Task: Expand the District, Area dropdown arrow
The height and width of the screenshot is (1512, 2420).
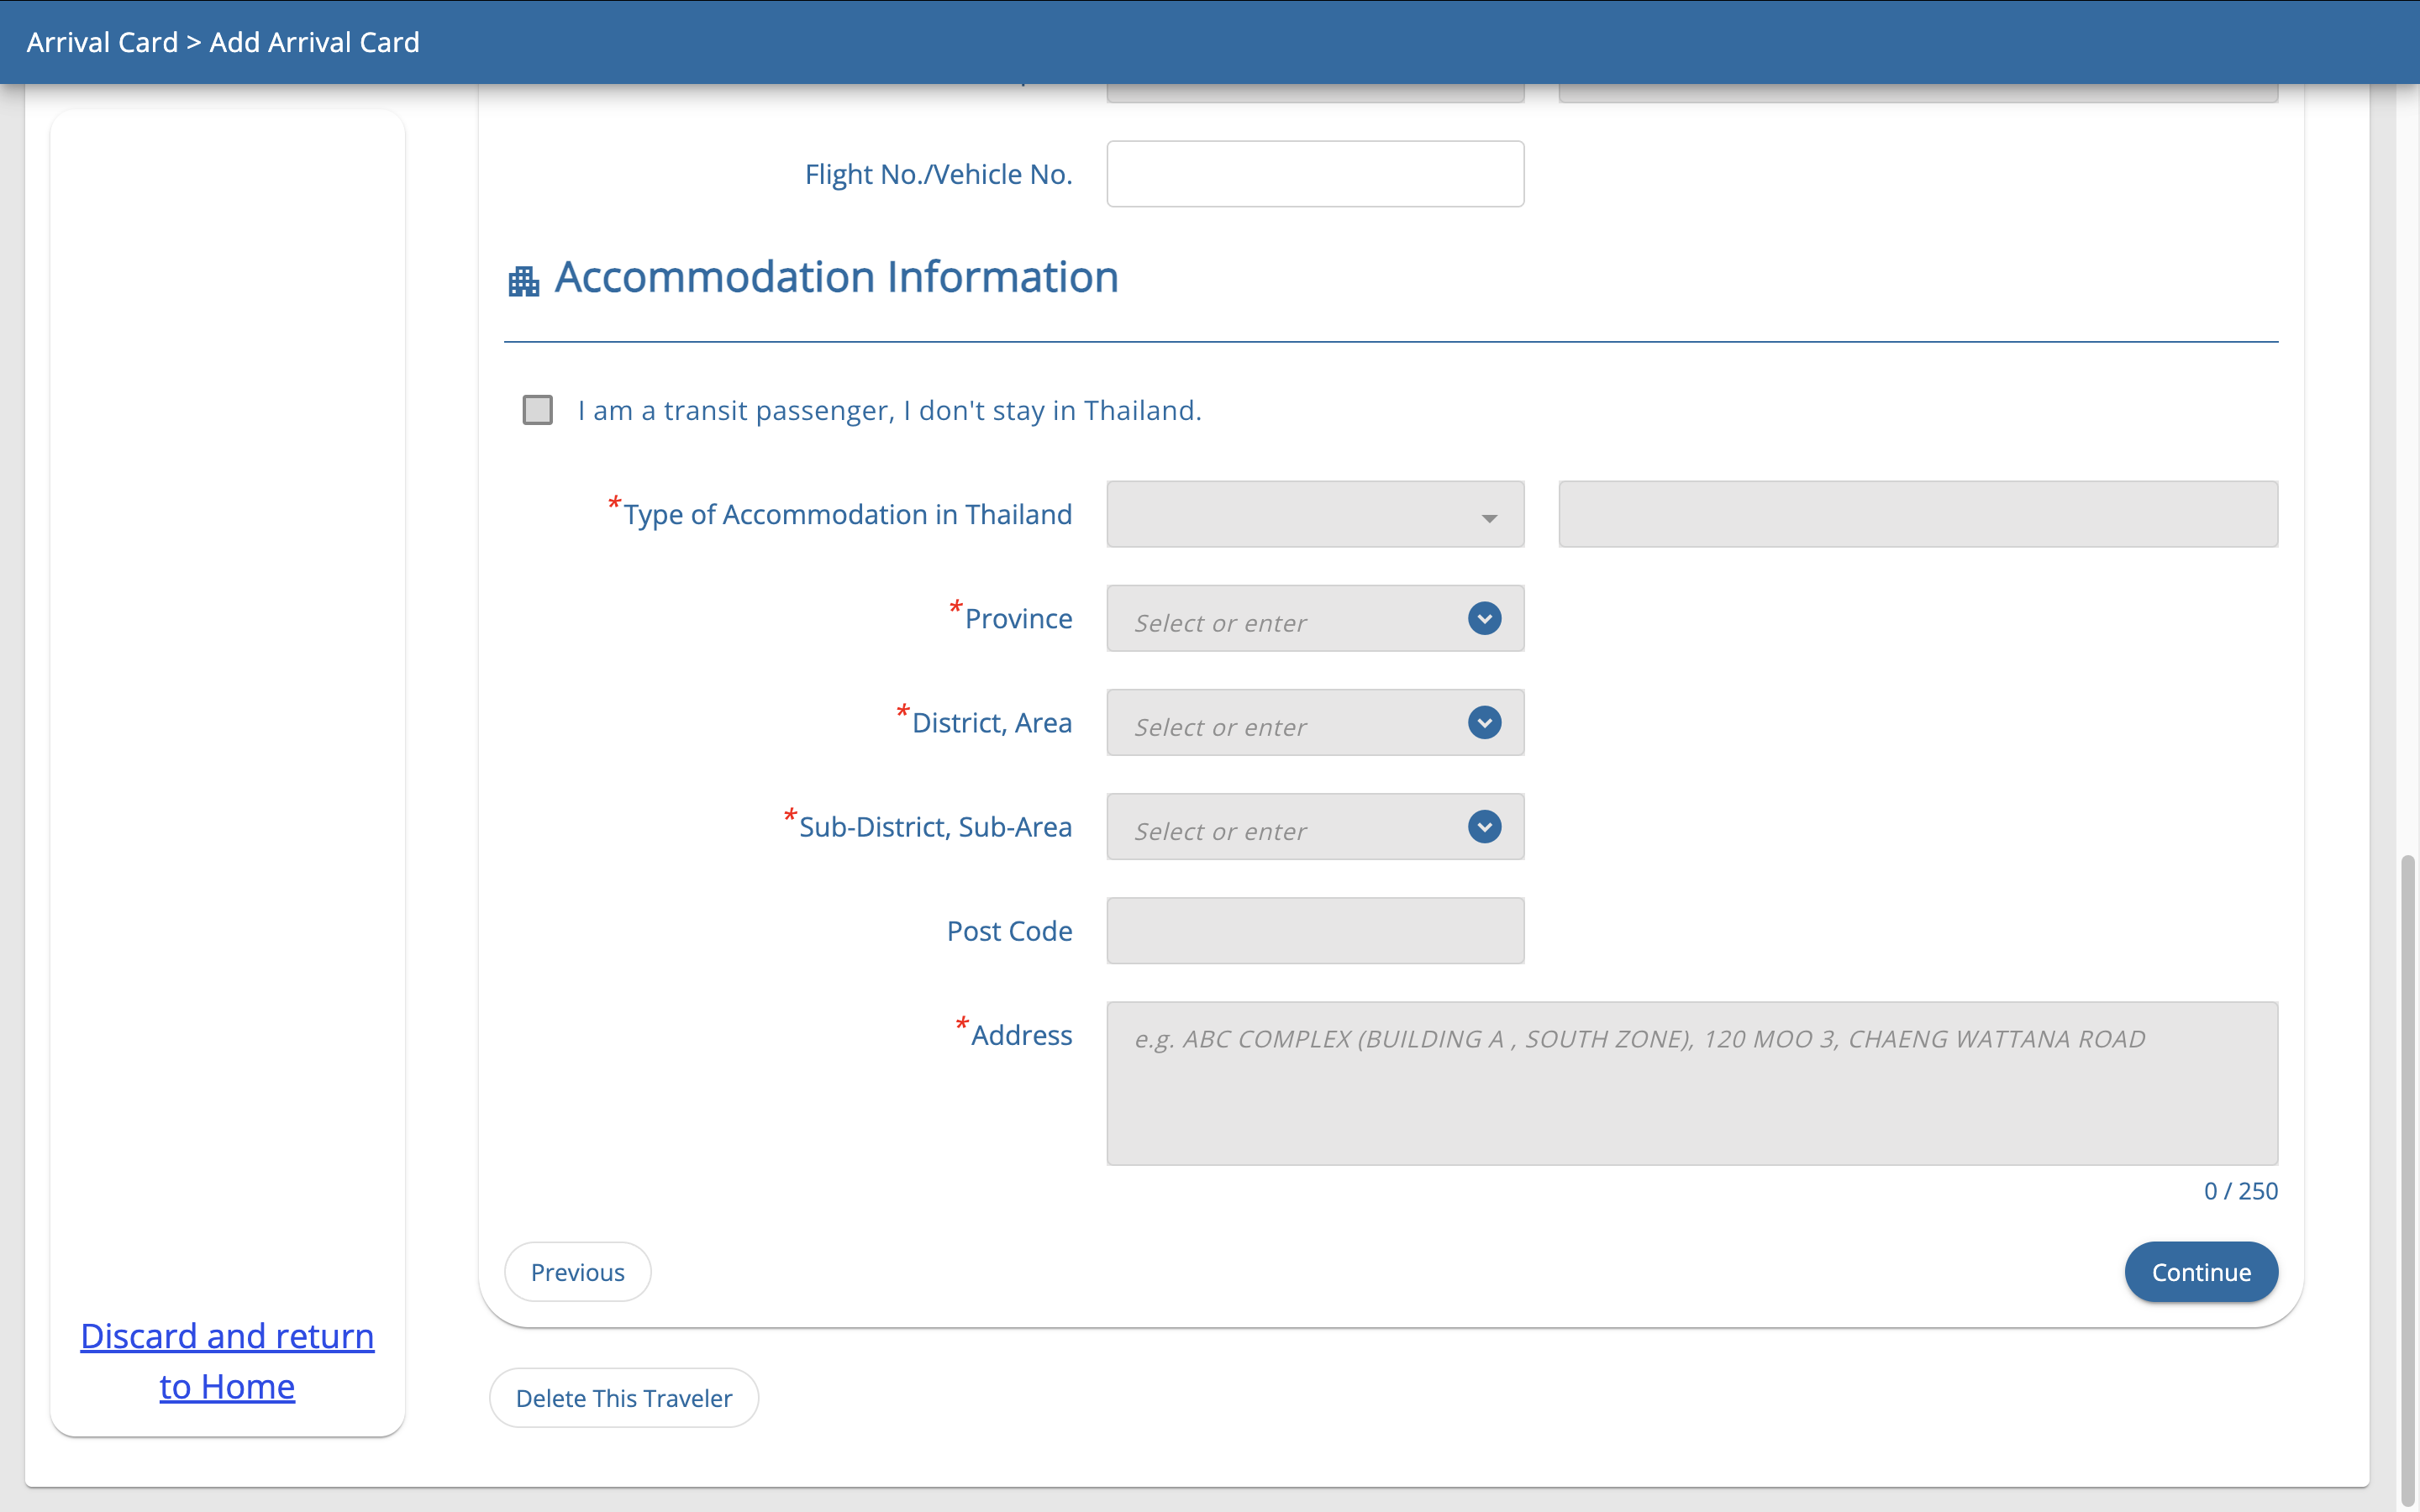Action: point(1484,722)
